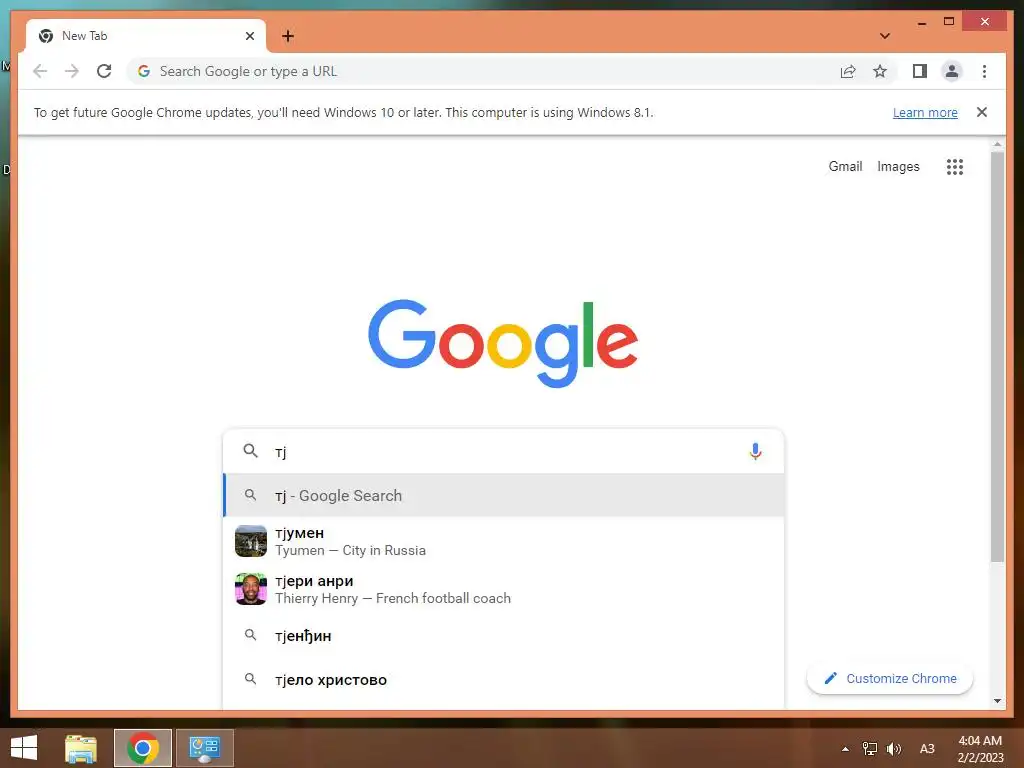Click the volume speaker tray icon
1024x768 pixels.
click(893, 748)
